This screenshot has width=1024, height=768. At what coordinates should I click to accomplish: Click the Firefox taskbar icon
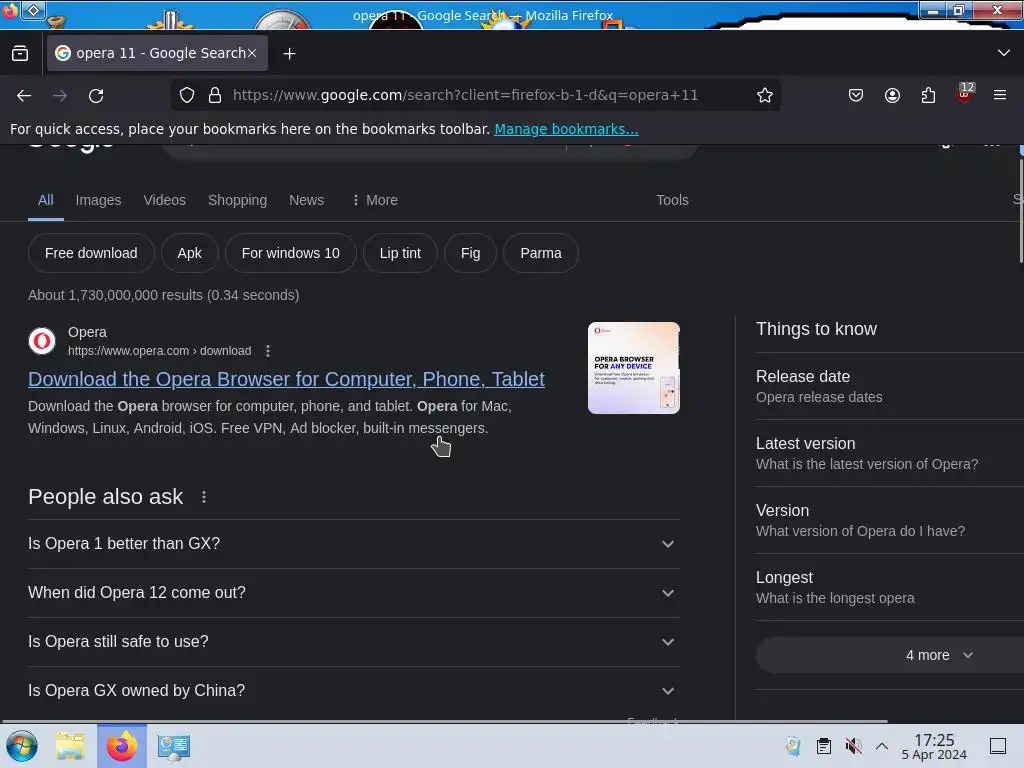[x=122, y=746]
